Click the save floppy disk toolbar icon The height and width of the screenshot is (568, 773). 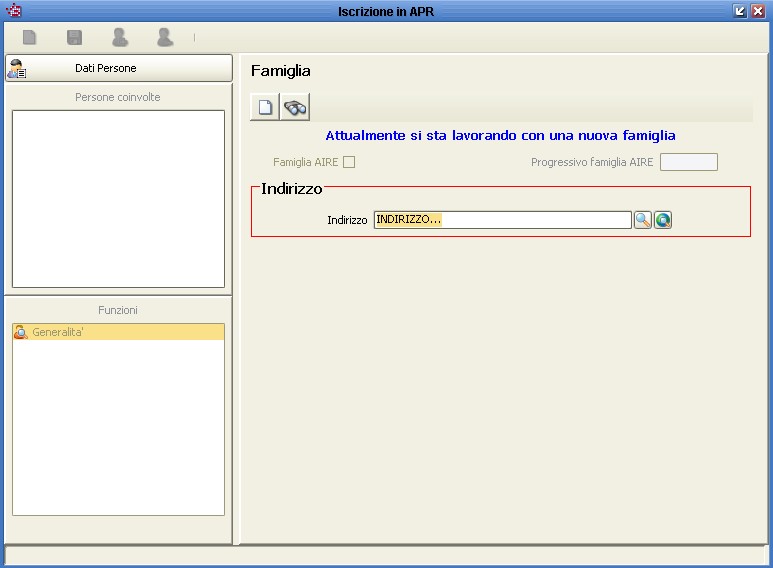coord(74,37)
